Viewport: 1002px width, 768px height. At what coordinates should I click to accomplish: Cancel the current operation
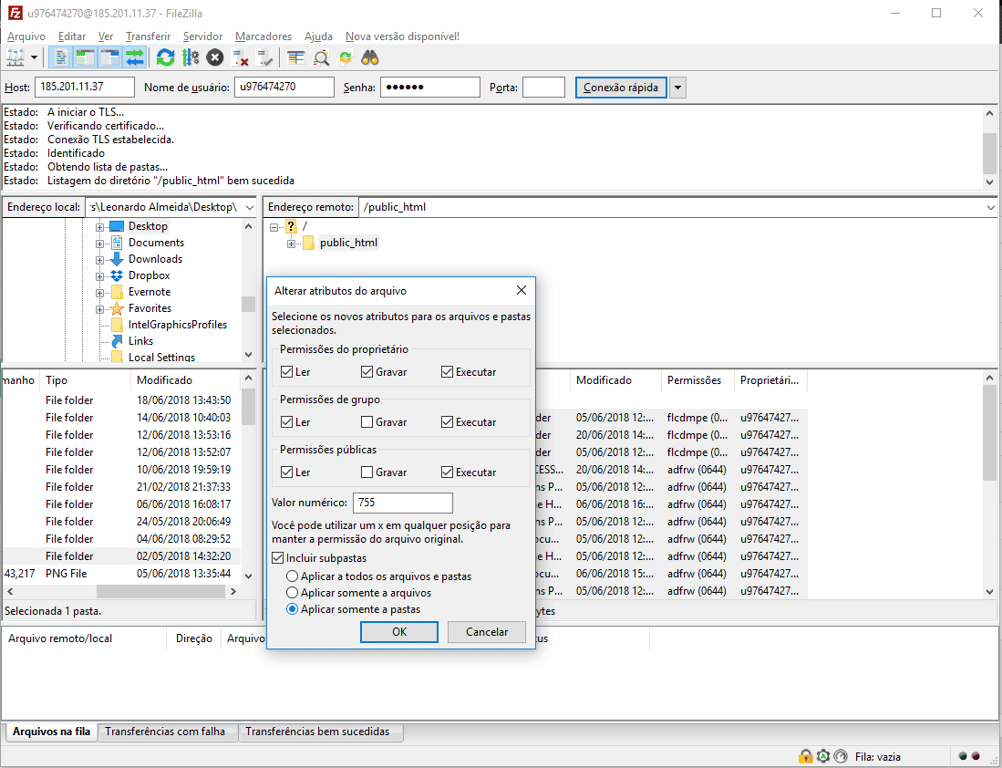[214, 57]
